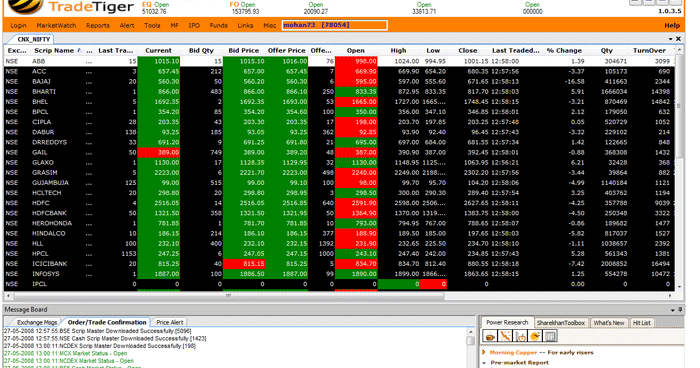Open the Morning Cupper link
Viewport: 700px width, 368px height.
513,352
